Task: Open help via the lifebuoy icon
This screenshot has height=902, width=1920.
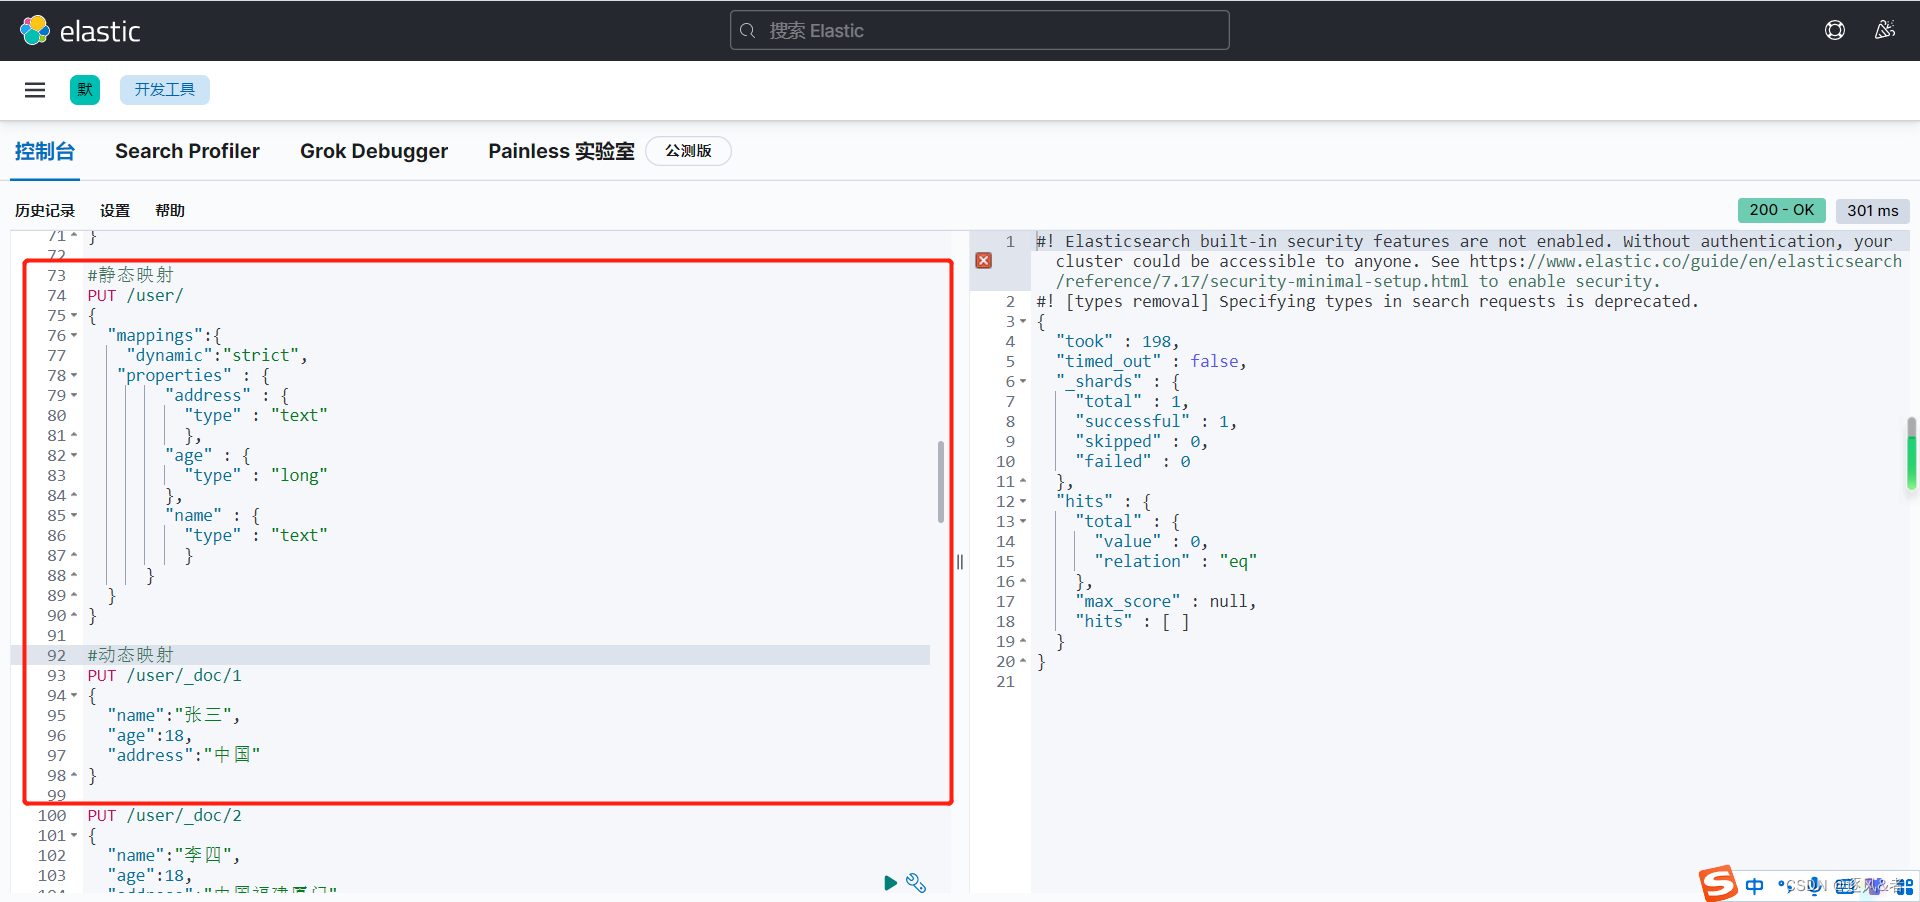Action: pyautogui.click(x=1835, y=30)
